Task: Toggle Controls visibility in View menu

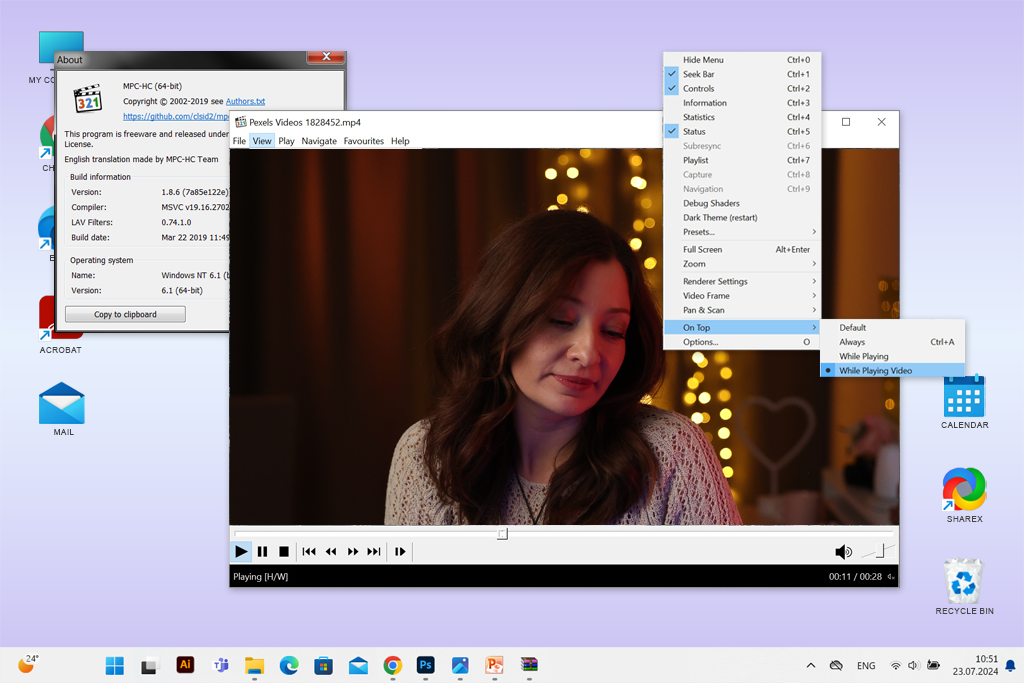Action: point(742,88)
